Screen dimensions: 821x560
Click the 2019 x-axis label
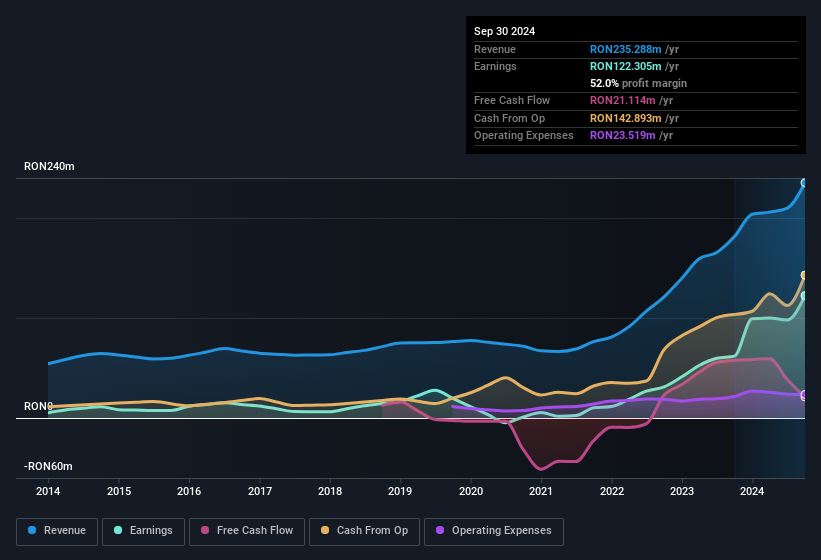click(400, 491)
